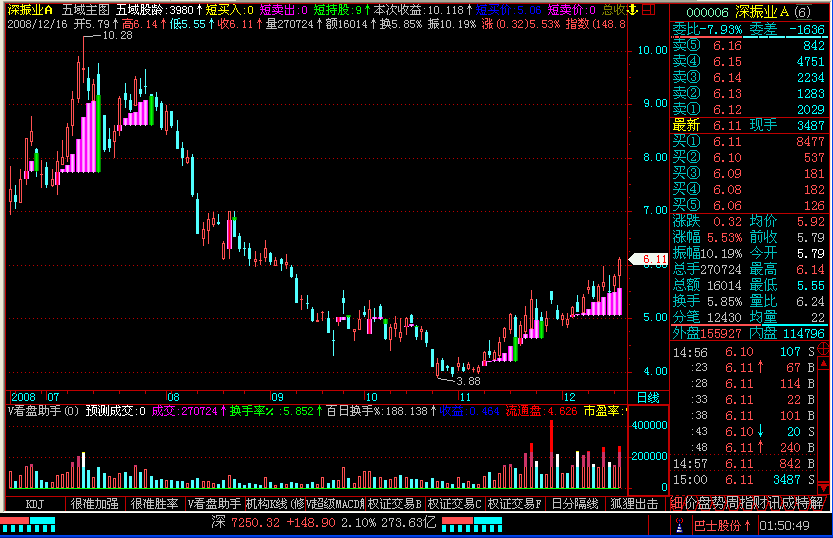Click the 10.28 high price annotation
Screen dimensions: 833x538
[x=117, y=35]
